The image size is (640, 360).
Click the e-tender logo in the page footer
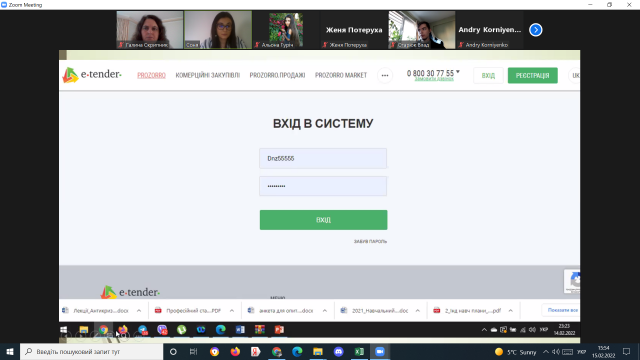(130, 292)
